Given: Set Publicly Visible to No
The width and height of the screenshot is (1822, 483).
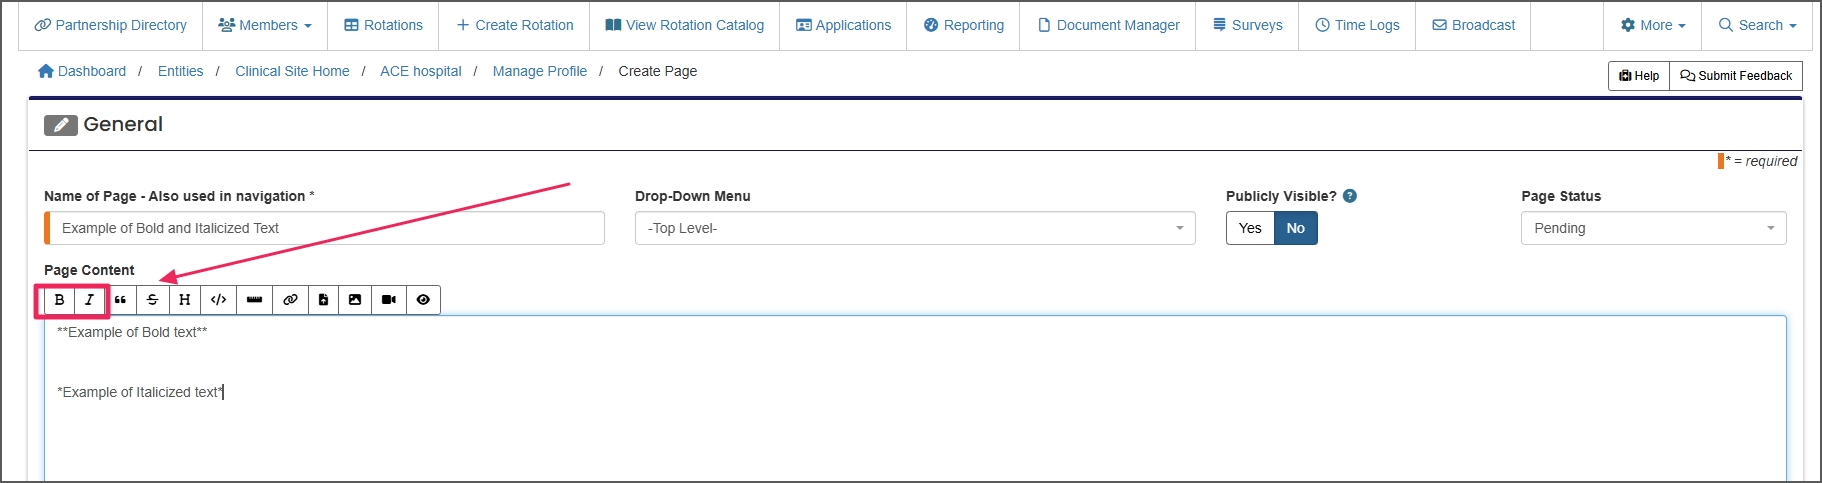Looking at the screenshot, I should point(1295,228).
